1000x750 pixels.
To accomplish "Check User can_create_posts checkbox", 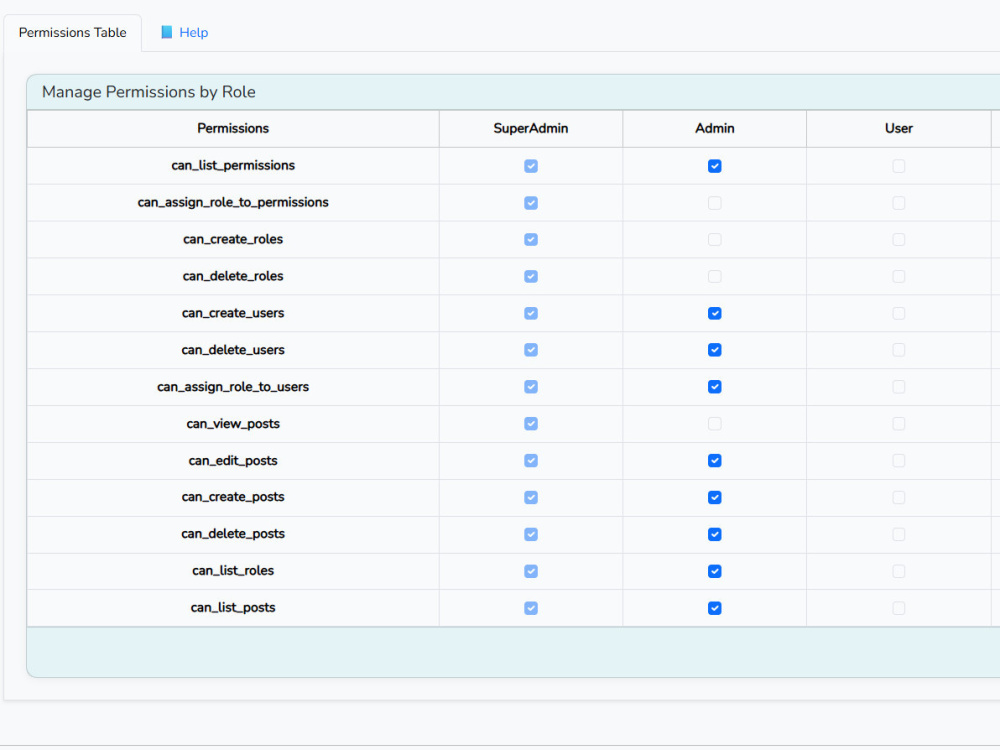I will [899, 497].
